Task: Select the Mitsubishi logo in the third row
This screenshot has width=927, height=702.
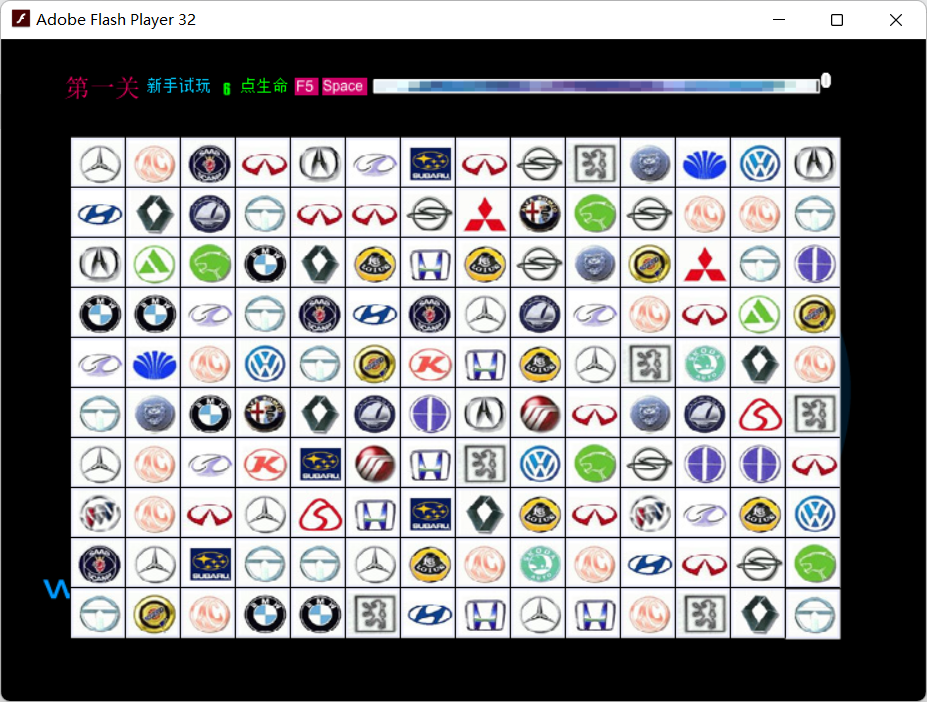Action: 704,264
